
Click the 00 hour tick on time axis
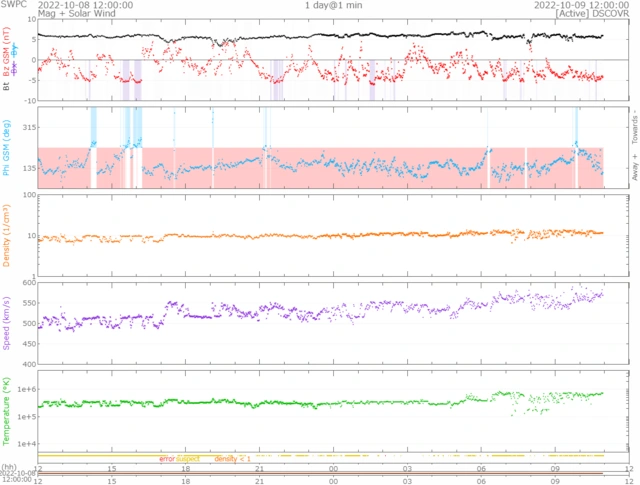333,467
